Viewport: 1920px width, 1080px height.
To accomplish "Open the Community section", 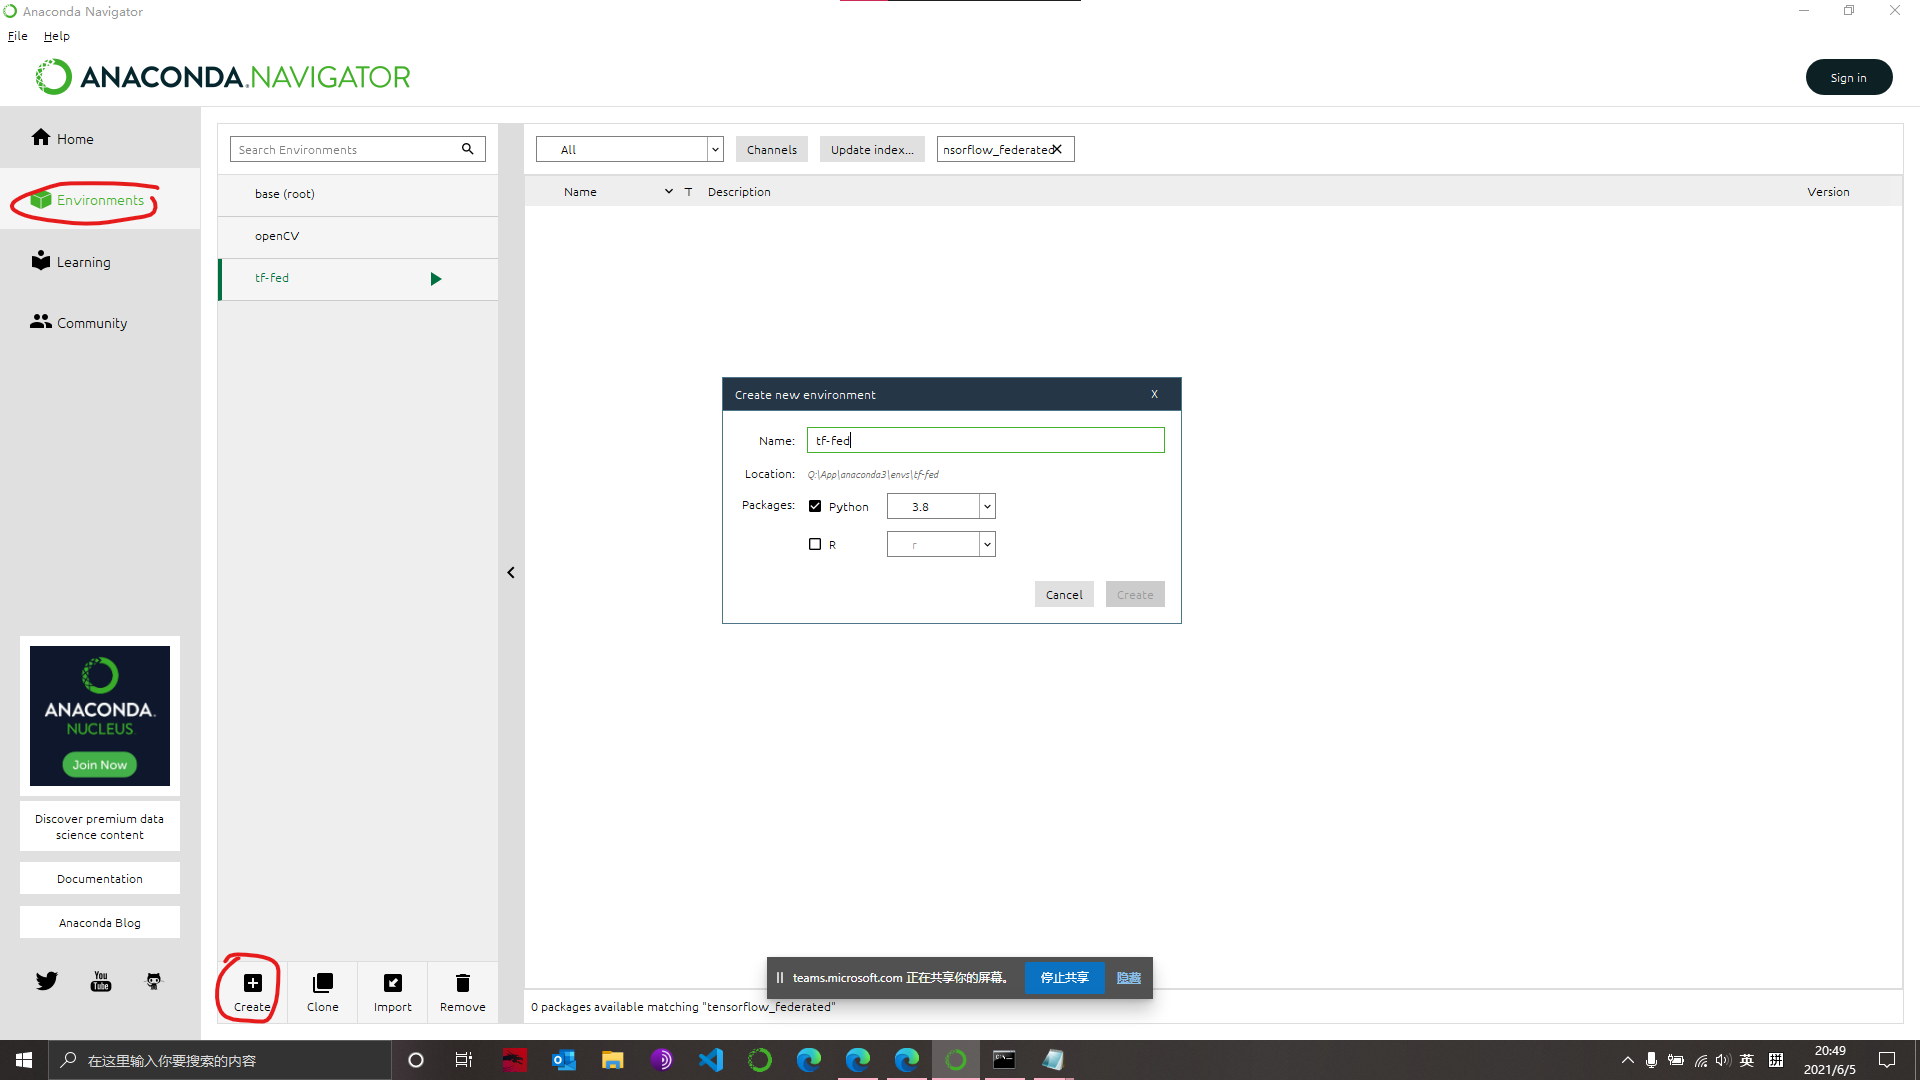I will pos(90,322).
